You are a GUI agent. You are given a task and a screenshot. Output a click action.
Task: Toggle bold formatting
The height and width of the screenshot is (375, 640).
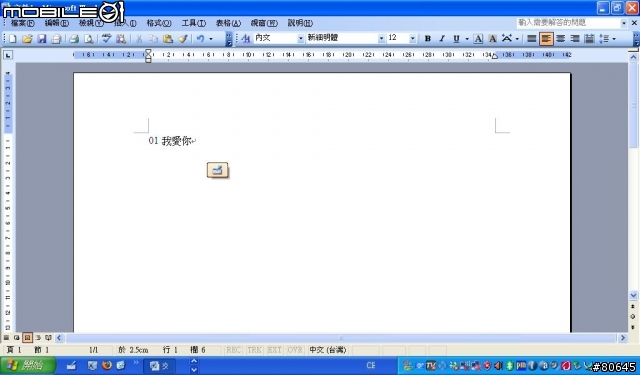pyautogui.click(x=428, y=39)
